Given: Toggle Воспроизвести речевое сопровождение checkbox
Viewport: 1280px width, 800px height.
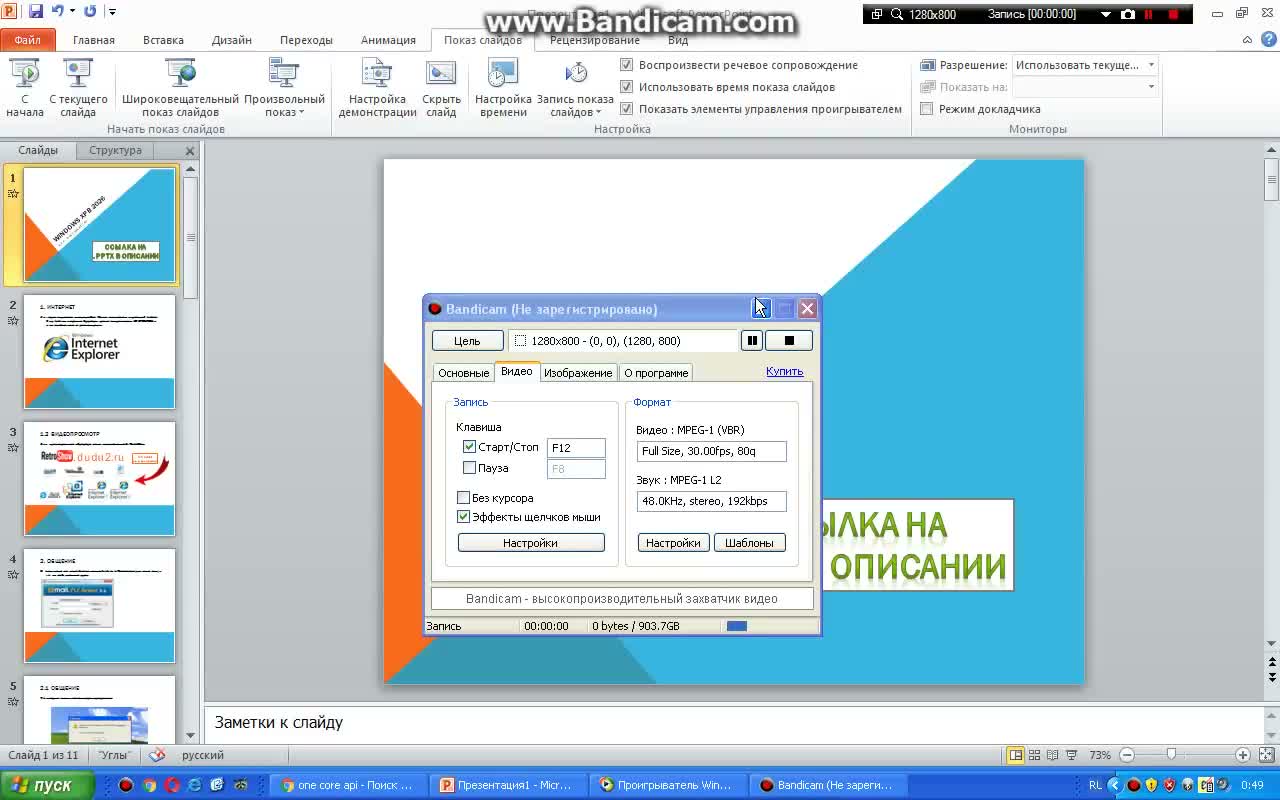Looking at the screenshot, I should pyautogui.click(x=627, y=65).
